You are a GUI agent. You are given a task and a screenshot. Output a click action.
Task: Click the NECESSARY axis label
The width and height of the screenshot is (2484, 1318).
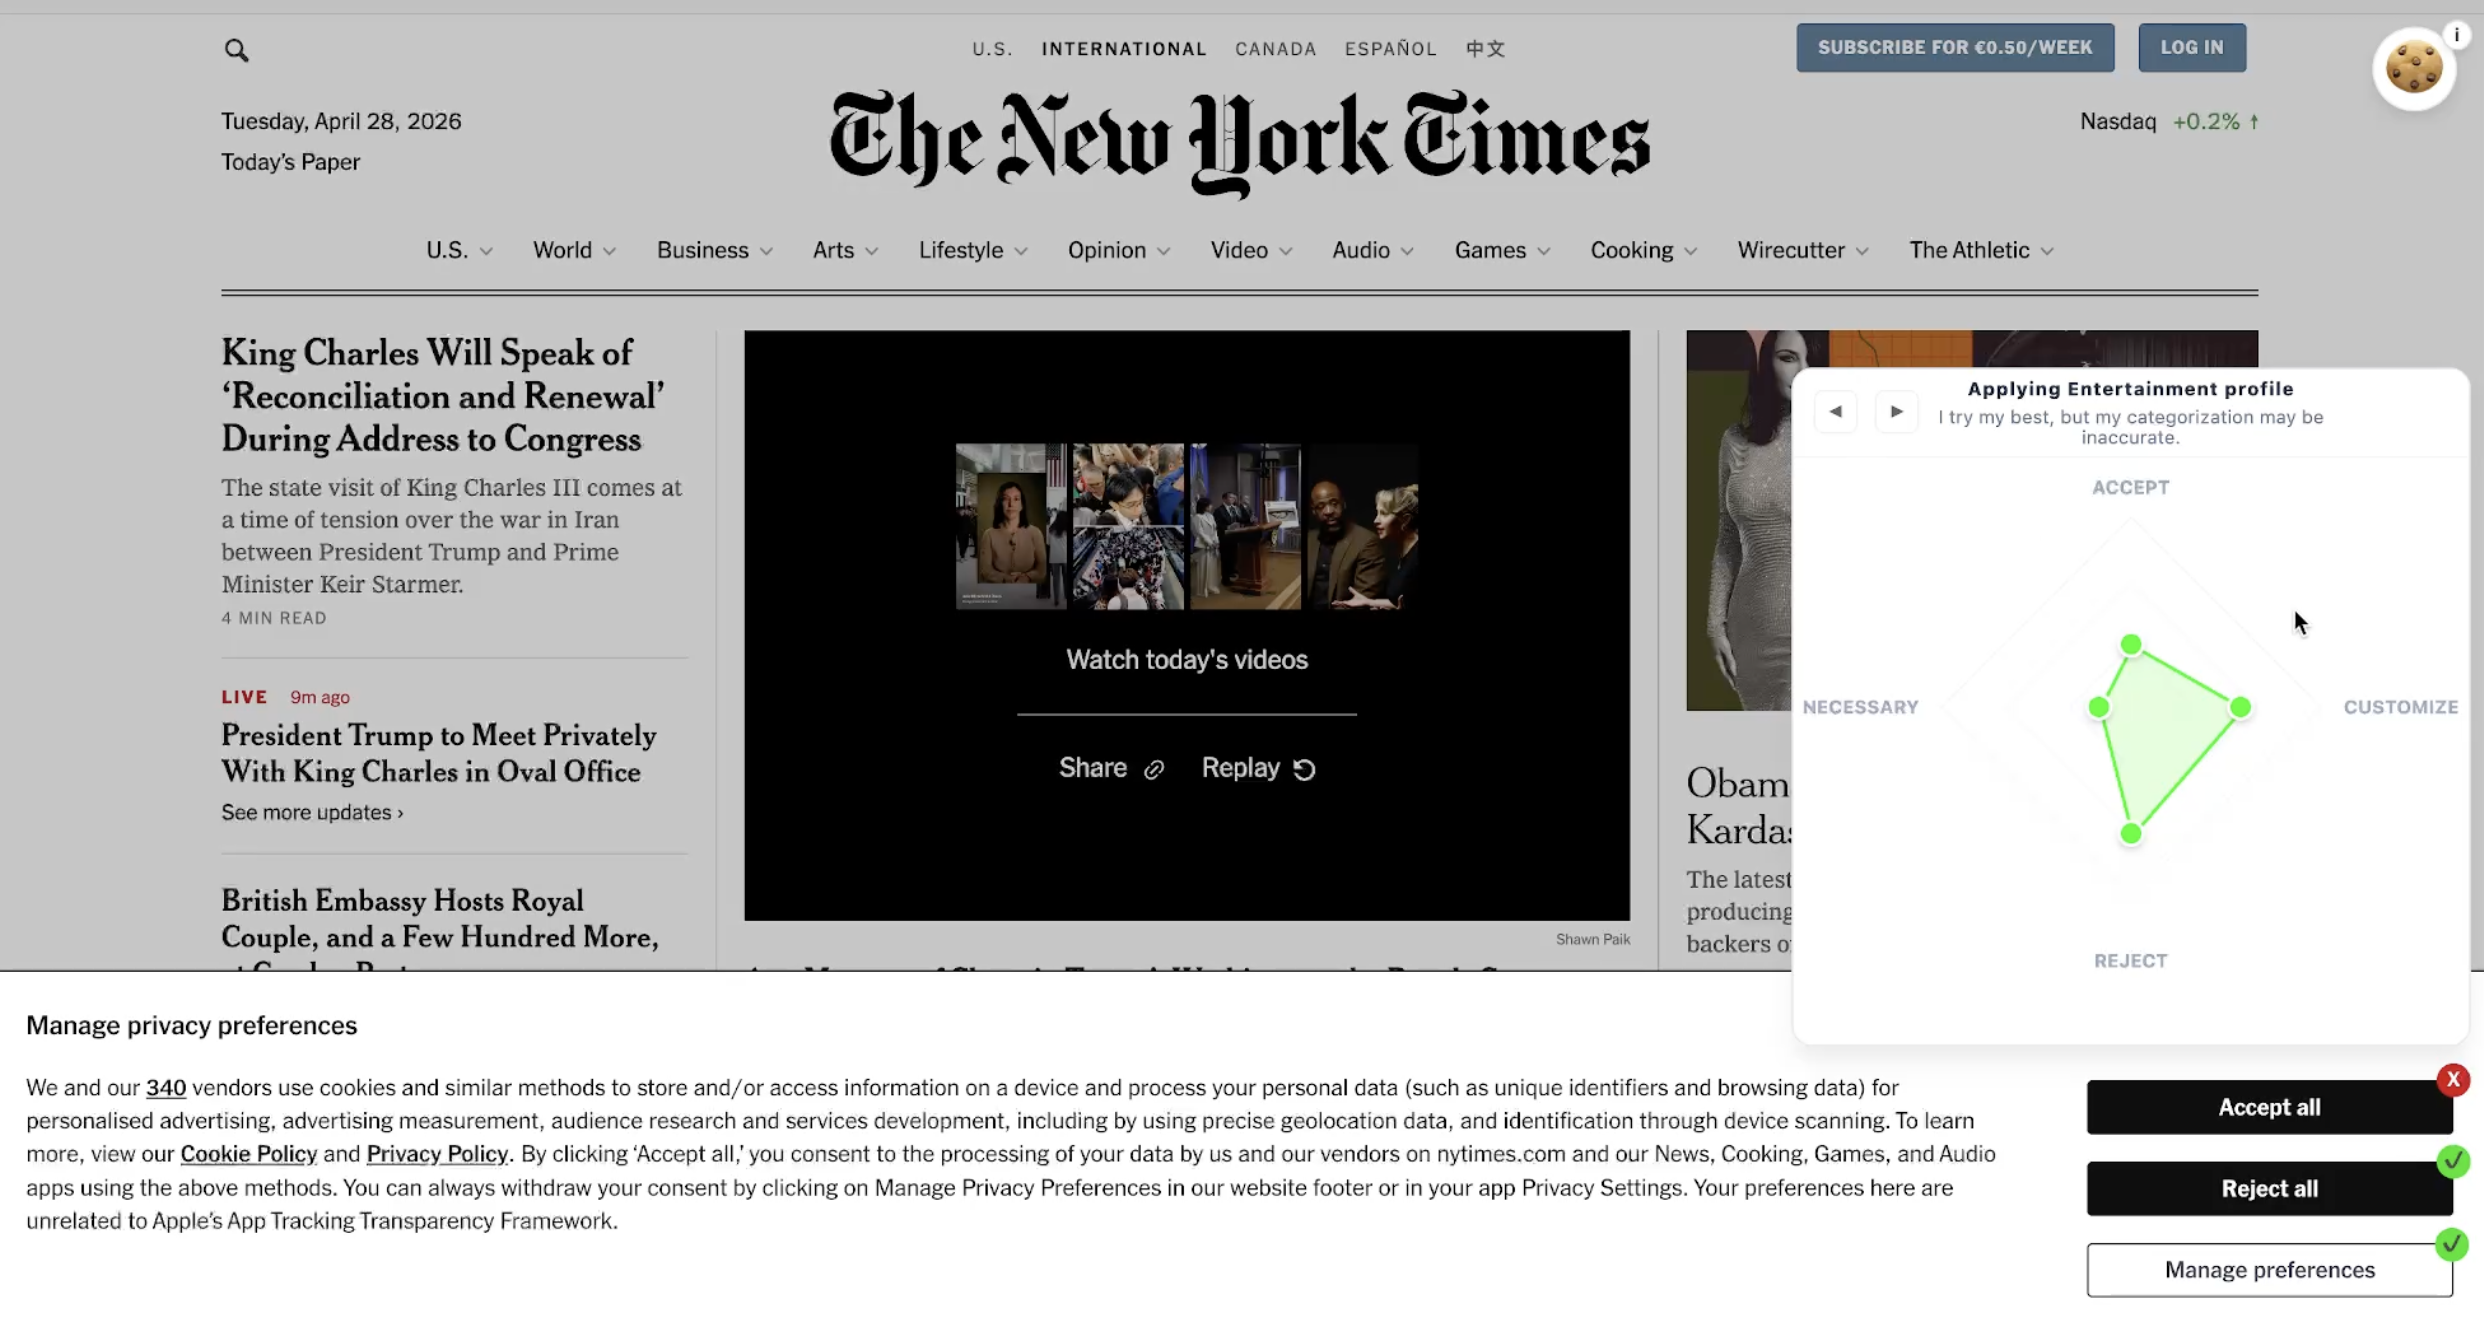pos(1860,708)
